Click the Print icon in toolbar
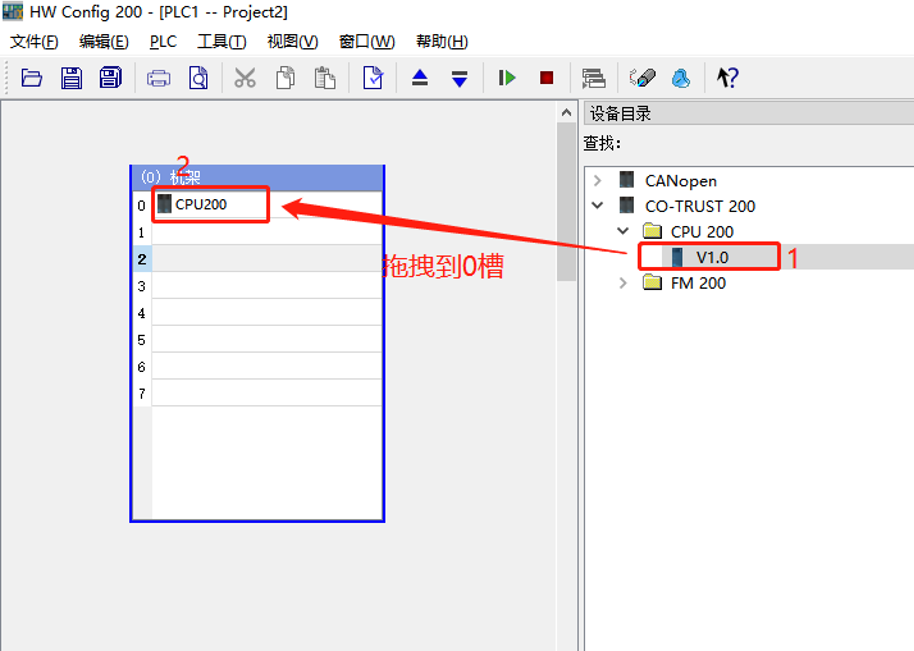 pyautogui.click(x=159, y=78)
